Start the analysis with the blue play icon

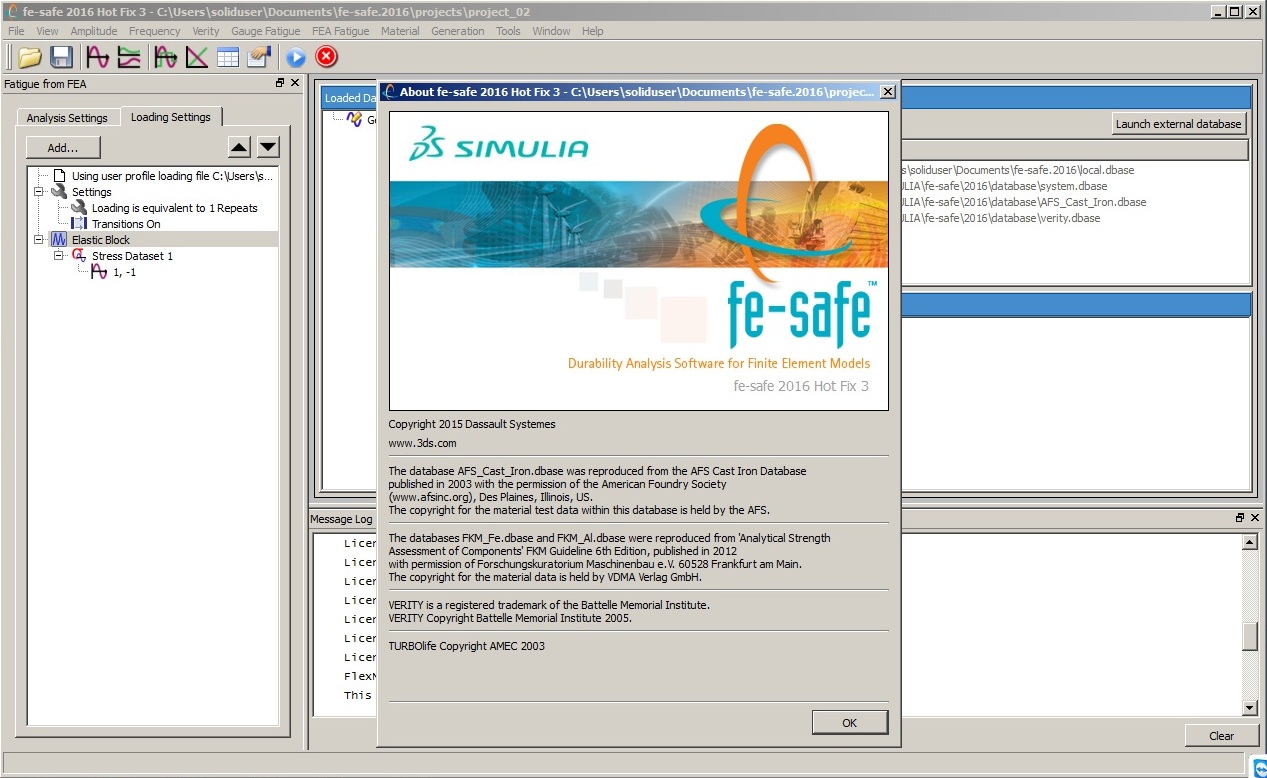click(x=296, y=57)
